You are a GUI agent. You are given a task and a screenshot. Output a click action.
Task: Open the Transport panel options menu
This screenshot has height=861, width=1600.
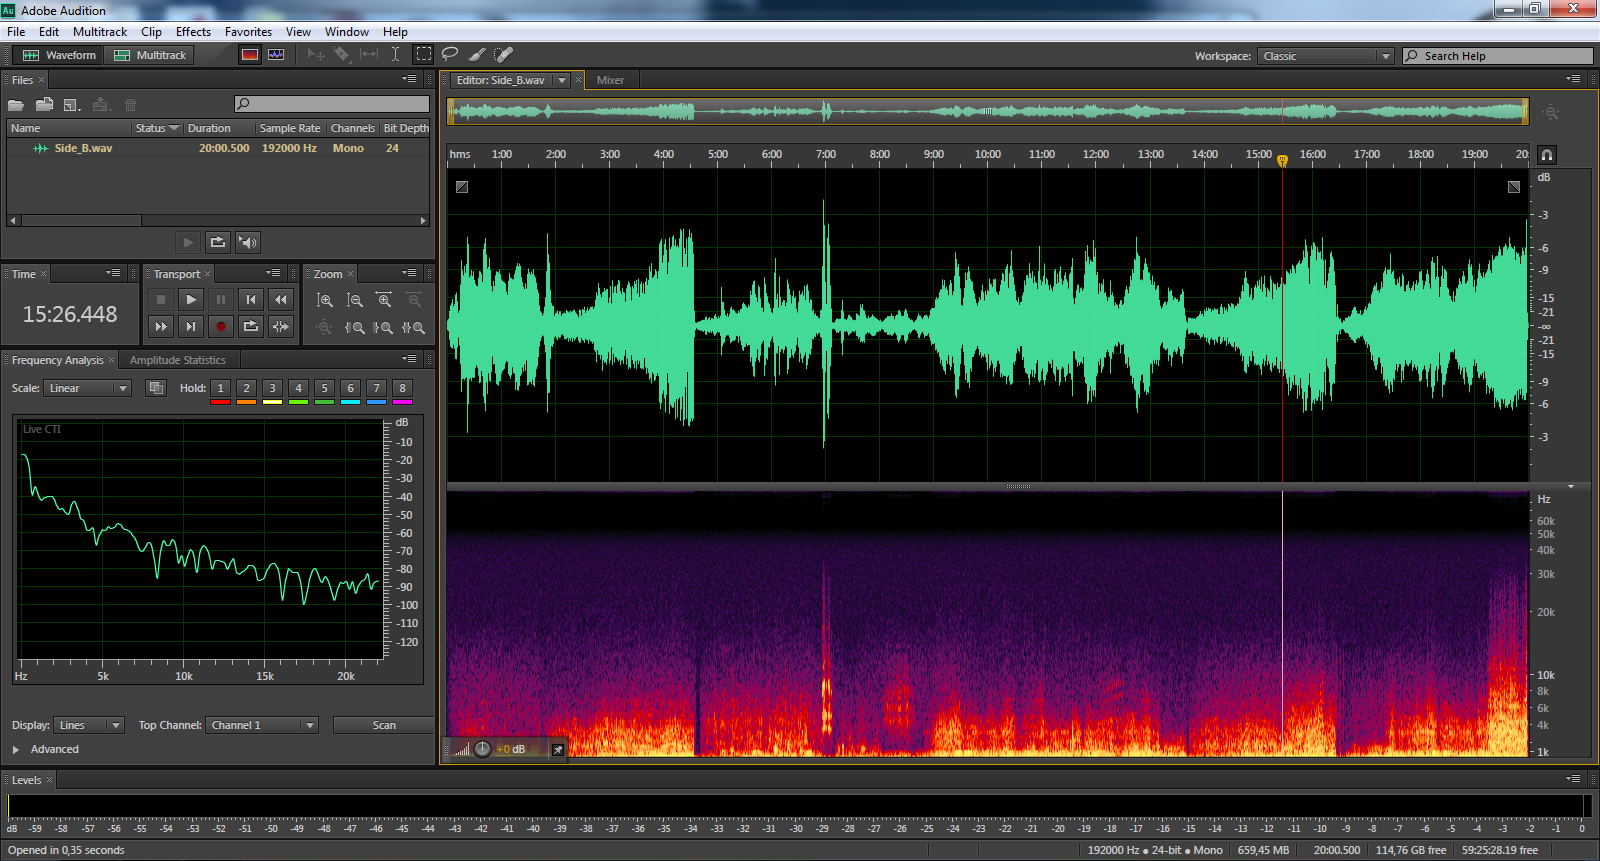coord(273,273)
